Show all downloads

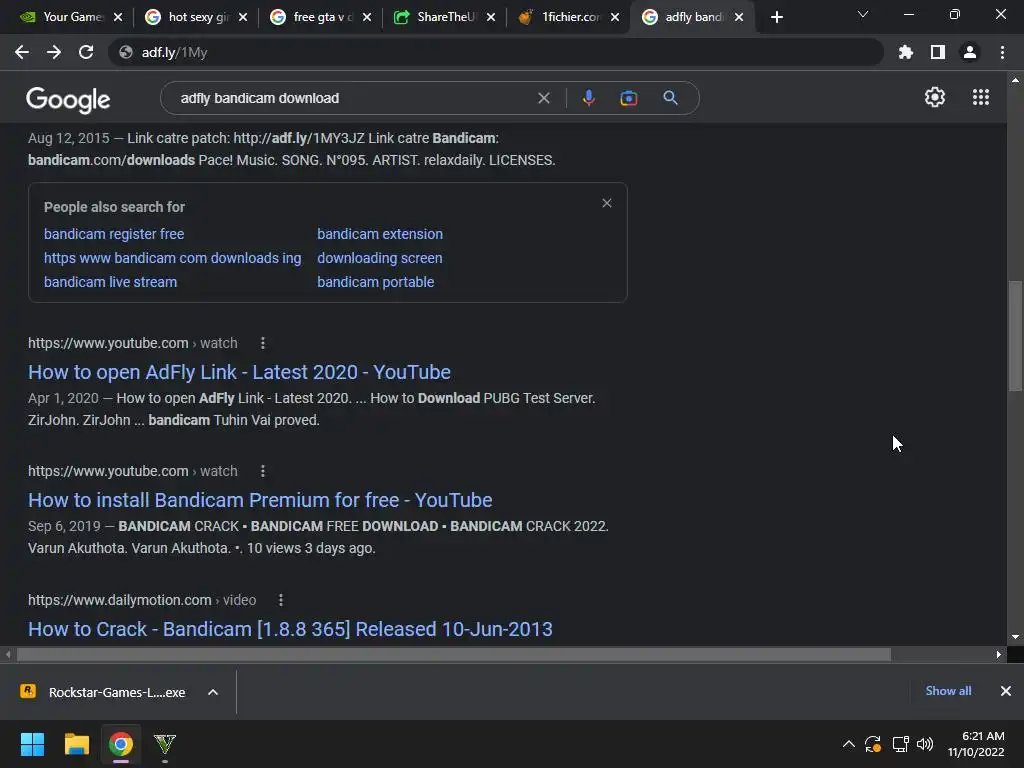click(948, 691)
